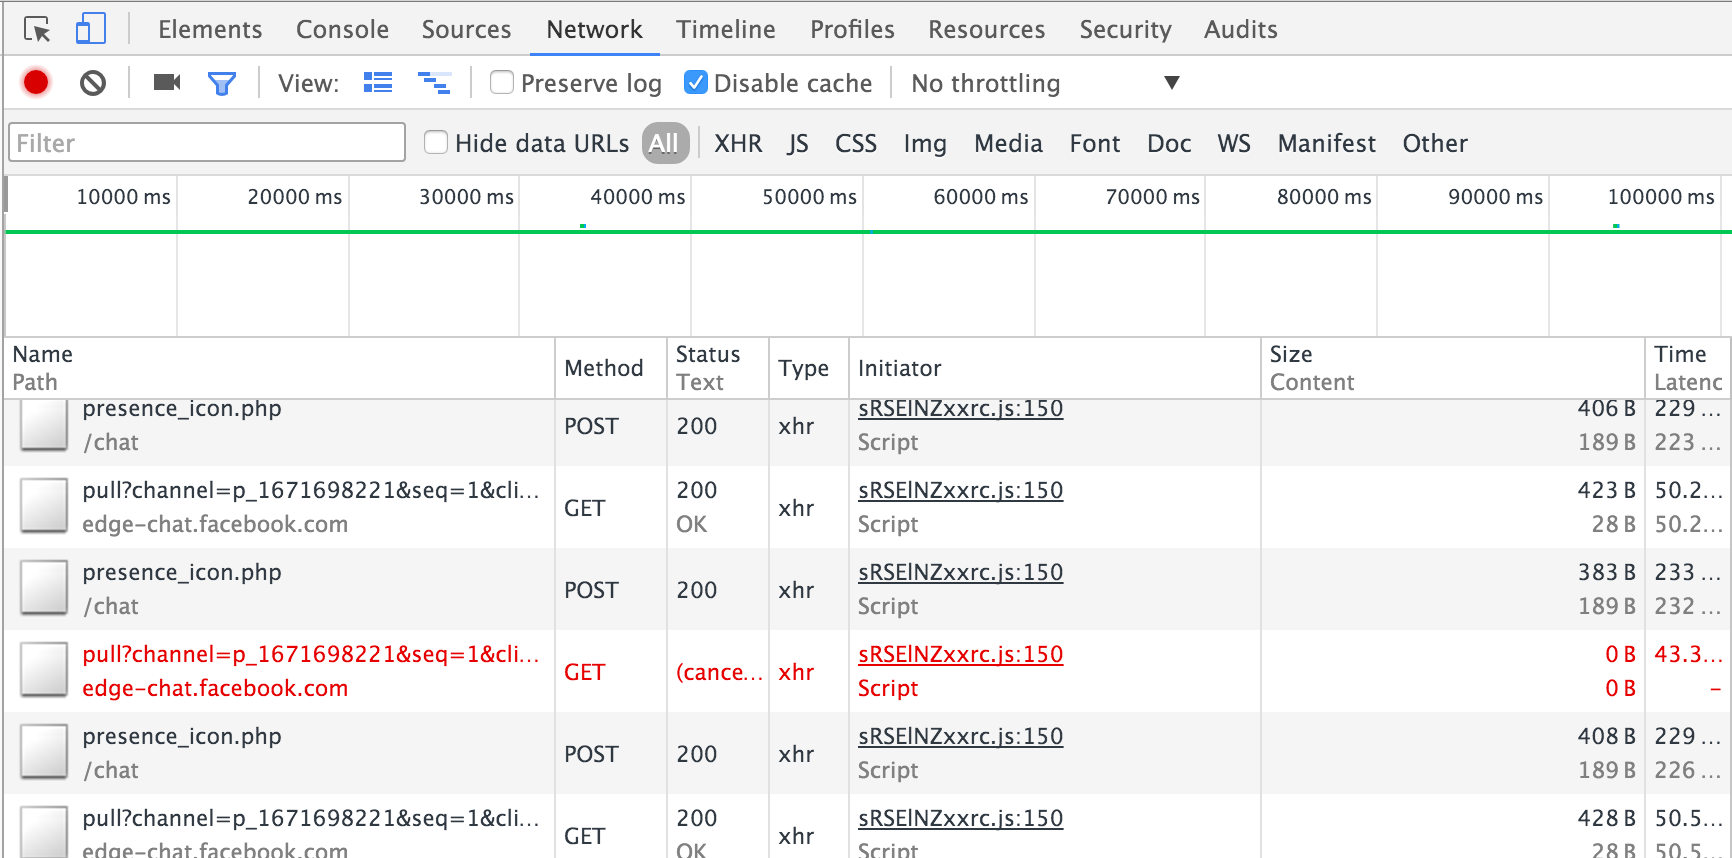Viewport: 1732px width, 858px height.
Task: Open the red sRSEINZxxrc.js:150 initiator link
Action: click(960, 654)
